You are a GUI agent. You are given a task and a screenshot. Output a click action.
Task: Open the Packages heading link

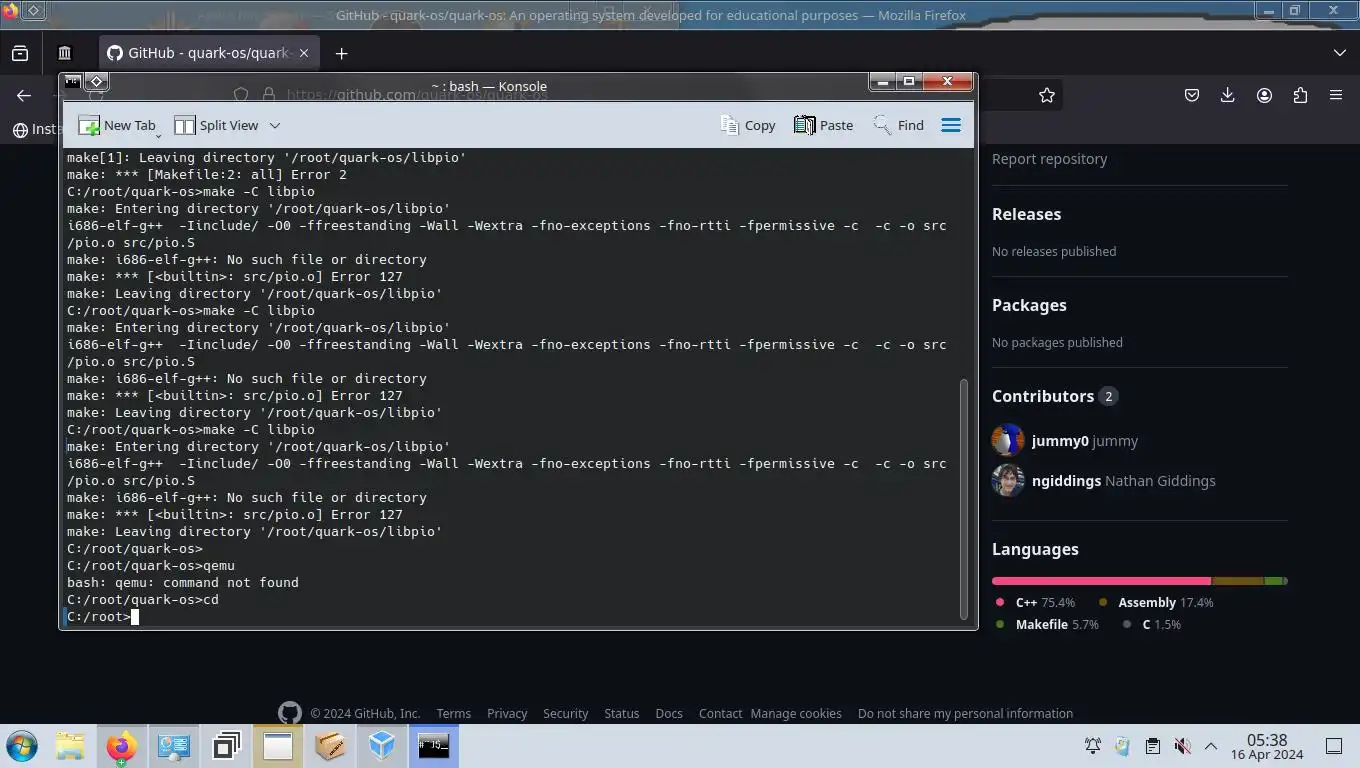1029,305
